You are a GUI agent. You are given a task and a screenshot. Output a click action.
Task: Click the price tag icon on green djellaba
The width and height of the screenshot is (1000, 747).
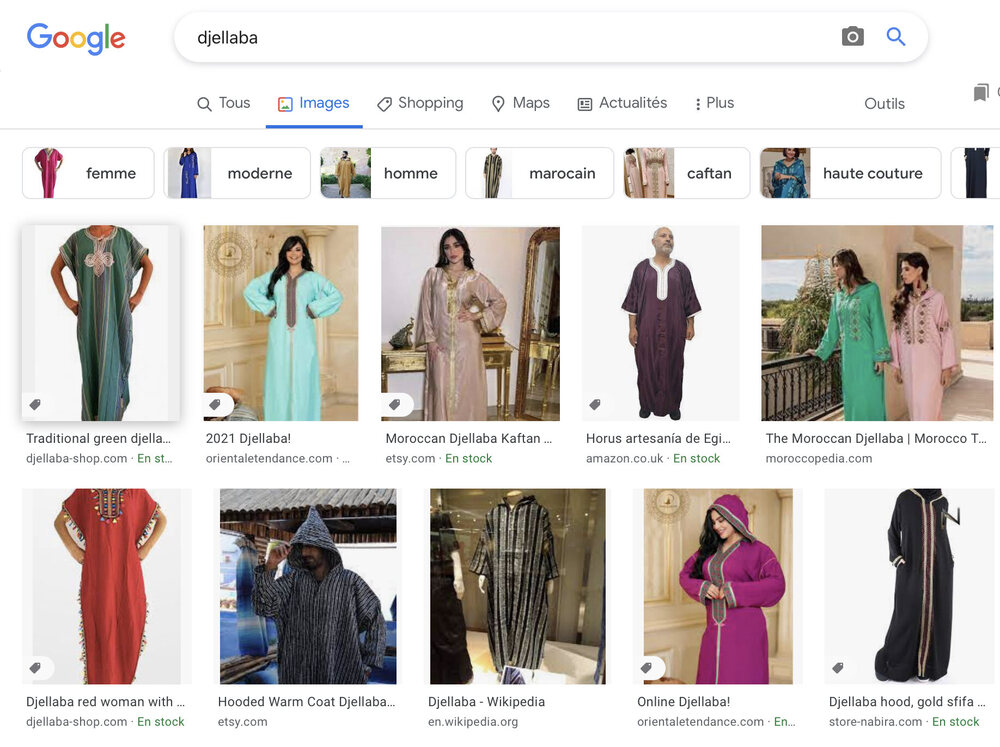pos(36,405)
